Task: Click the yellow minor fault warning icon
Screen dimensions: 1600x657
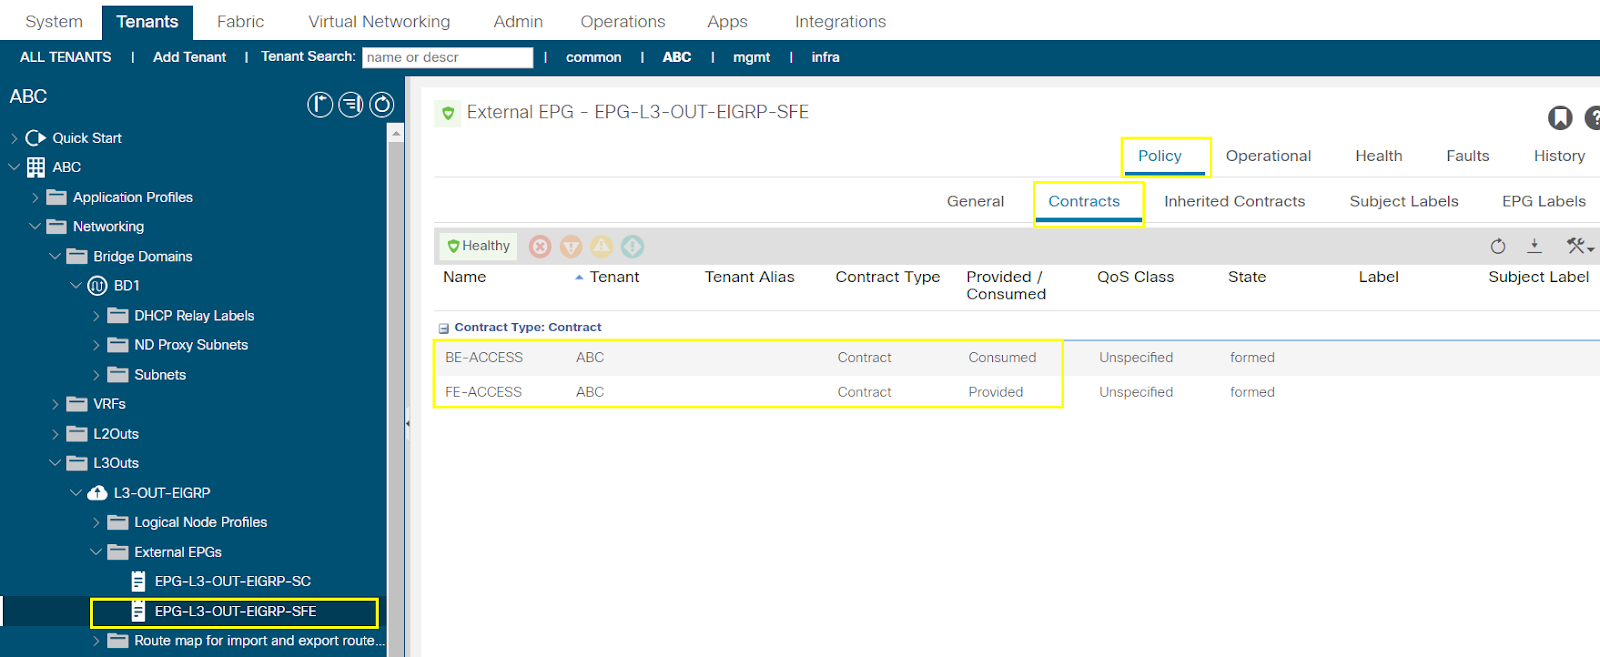Action: click(x=602, y=246)
